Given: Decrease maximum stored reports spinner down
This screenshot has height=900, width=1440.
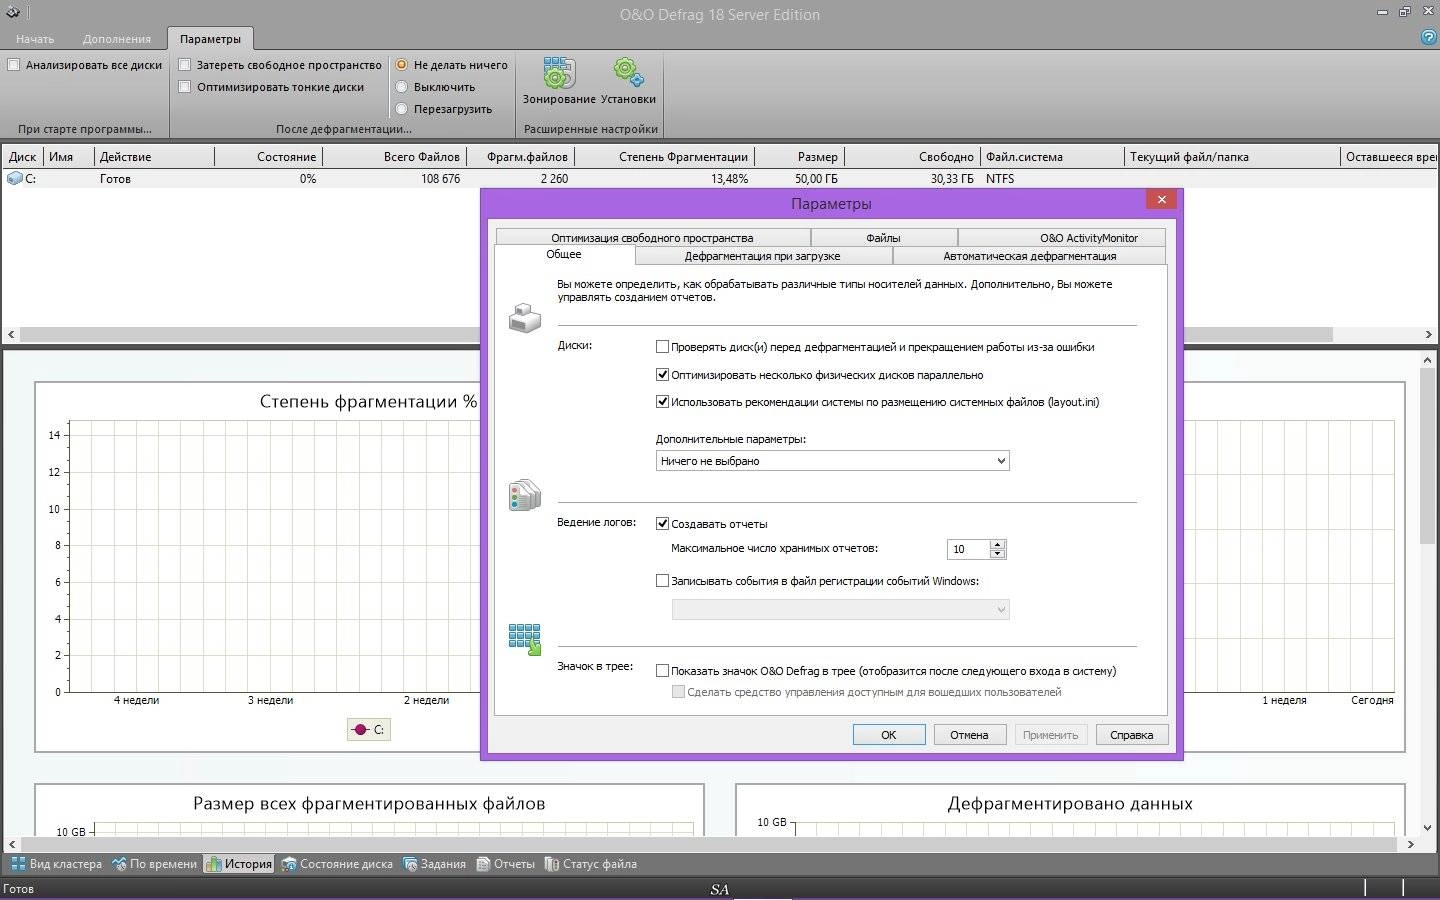Looking at the screenshot, I should [997, 554].
